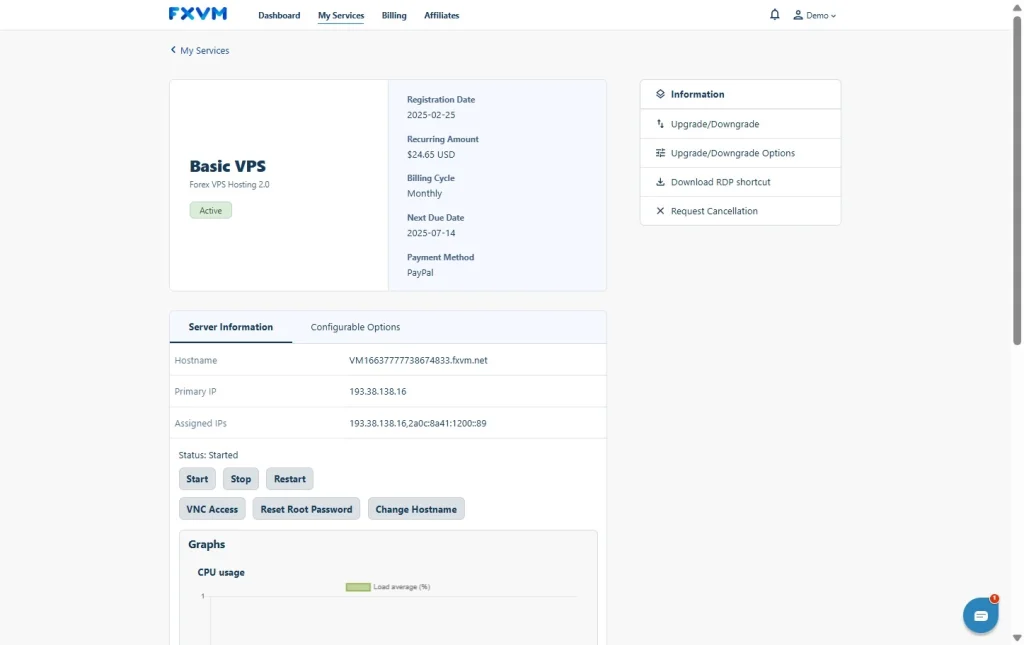Open the Upgrade/Downgrade sidebar link

741,124
